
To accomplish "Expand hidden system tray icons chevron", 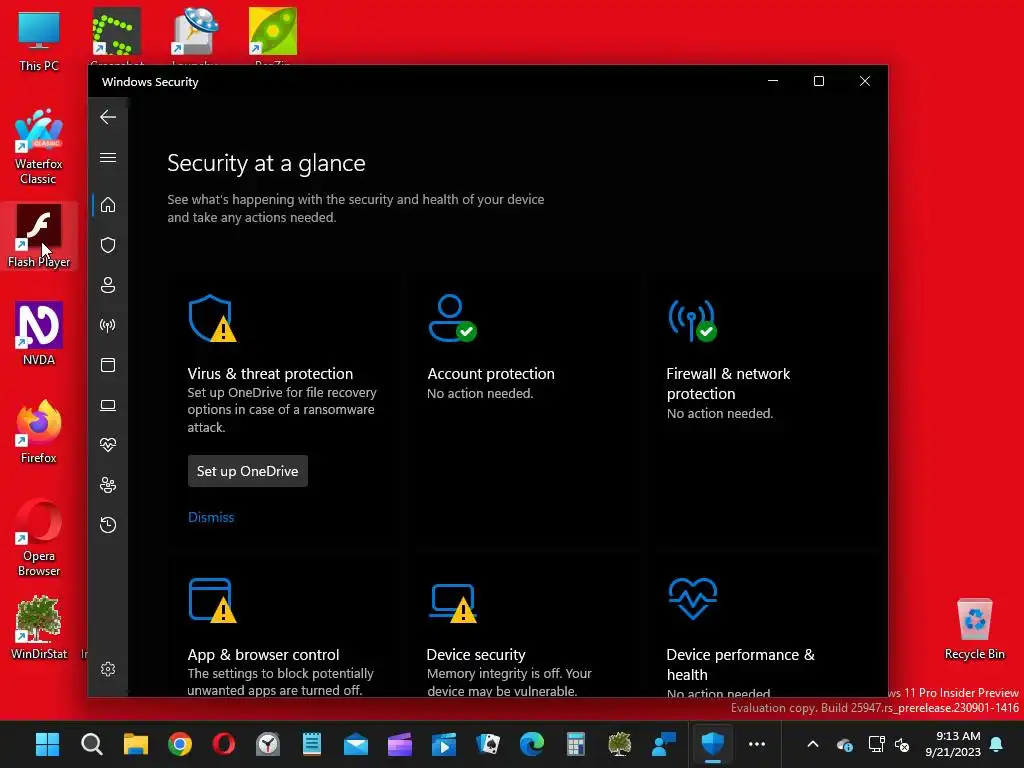I will click(x=813, y=744).
